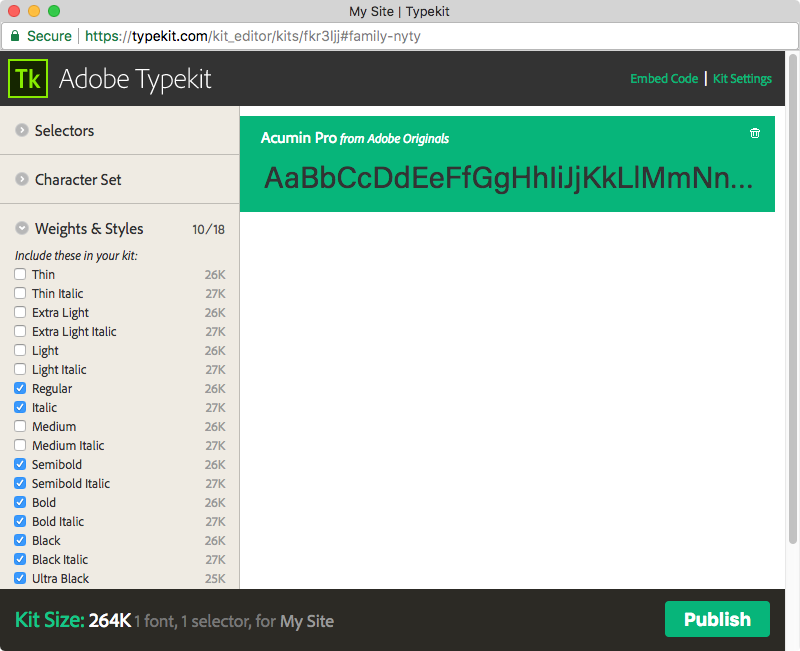Delete Acumin Pro with the trash icon
Screen dimensions: 800x651
pos(755,133)
